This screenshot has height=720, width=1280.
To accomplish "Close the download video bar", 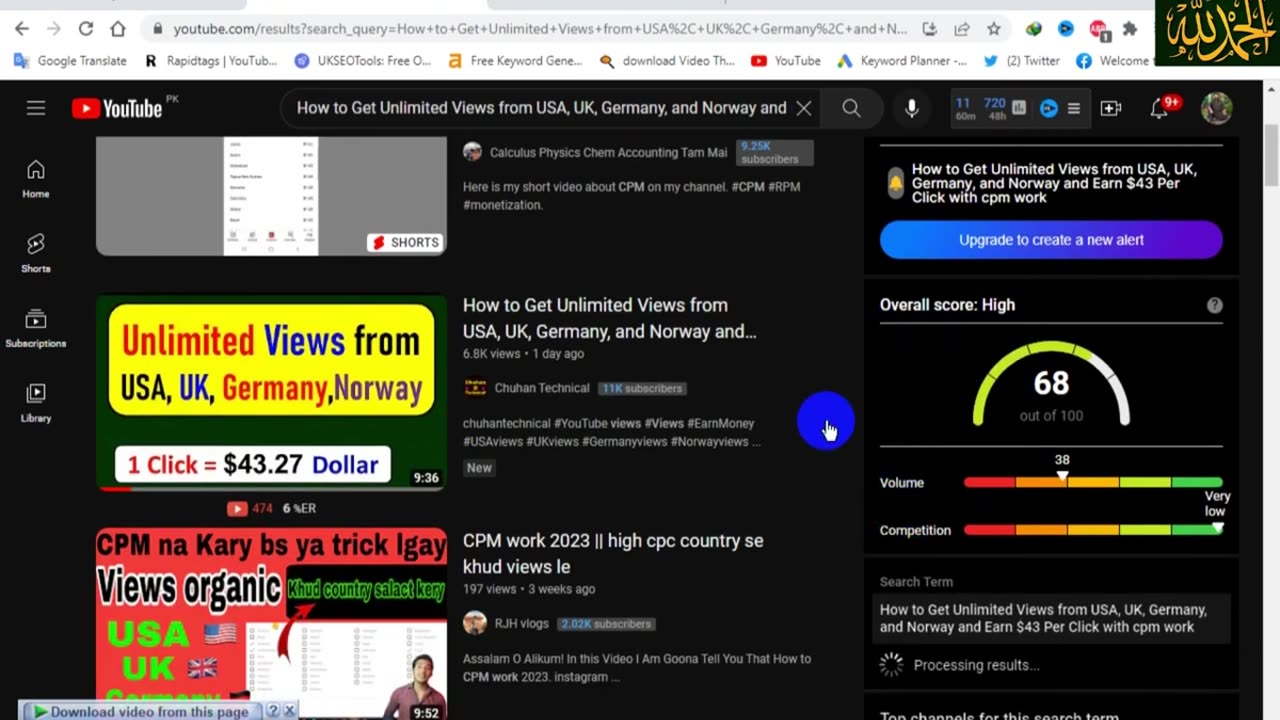I will point(289,711).
